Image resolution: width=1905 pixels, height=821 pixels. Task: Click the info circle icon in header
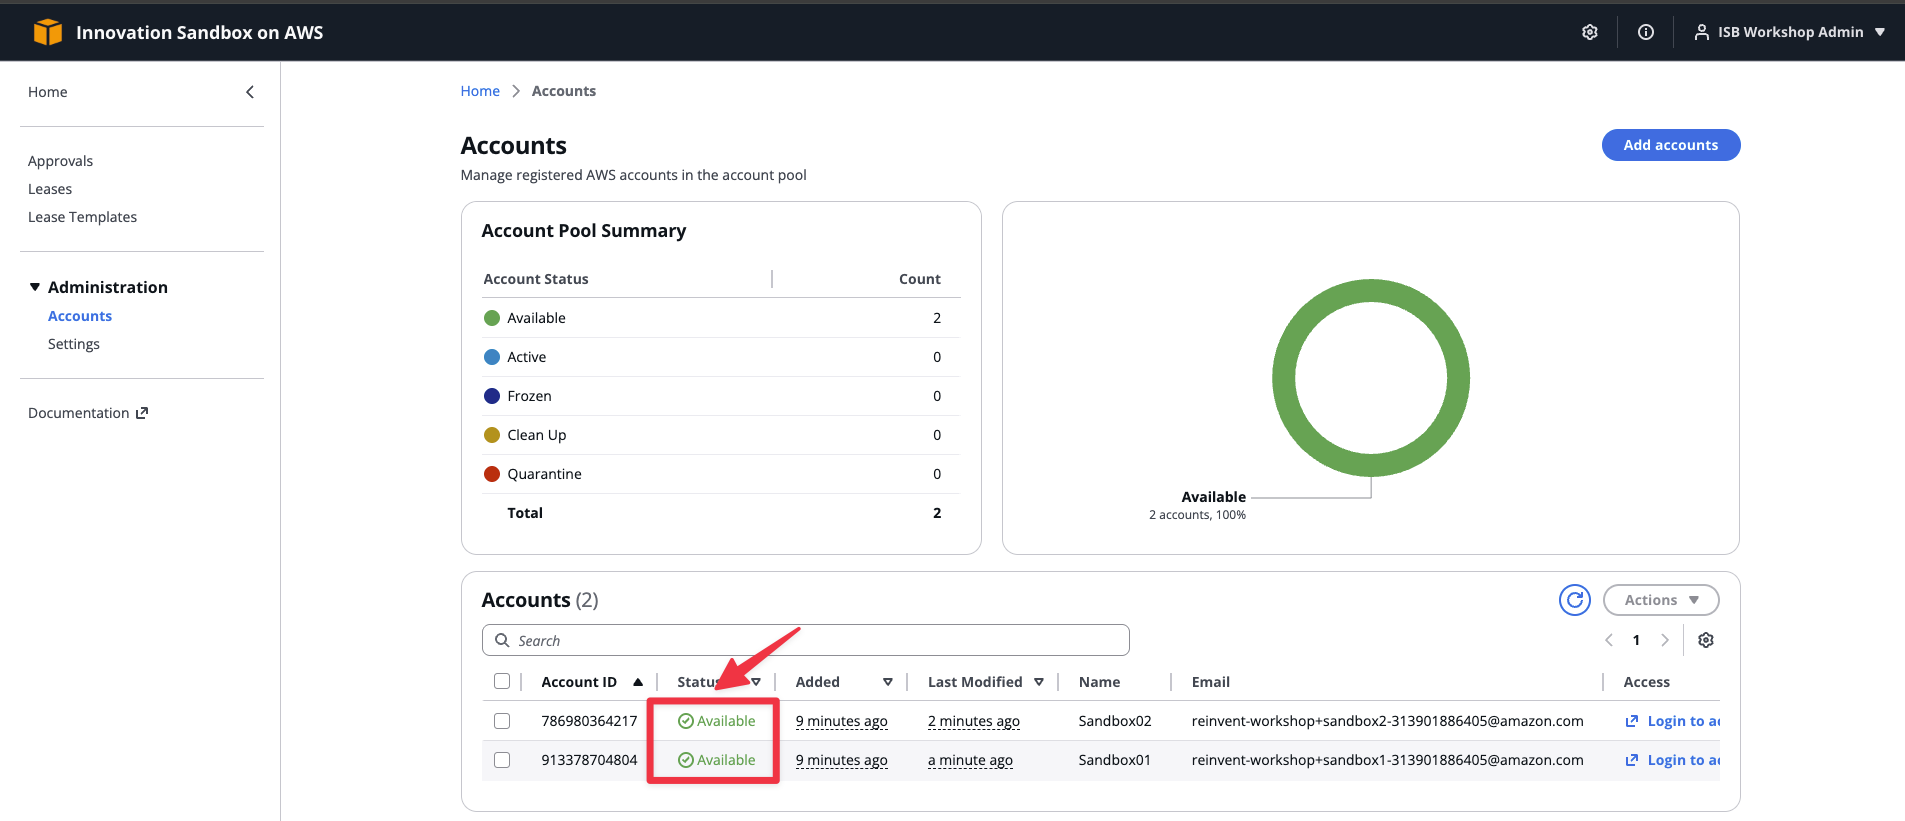point(1645,32)
